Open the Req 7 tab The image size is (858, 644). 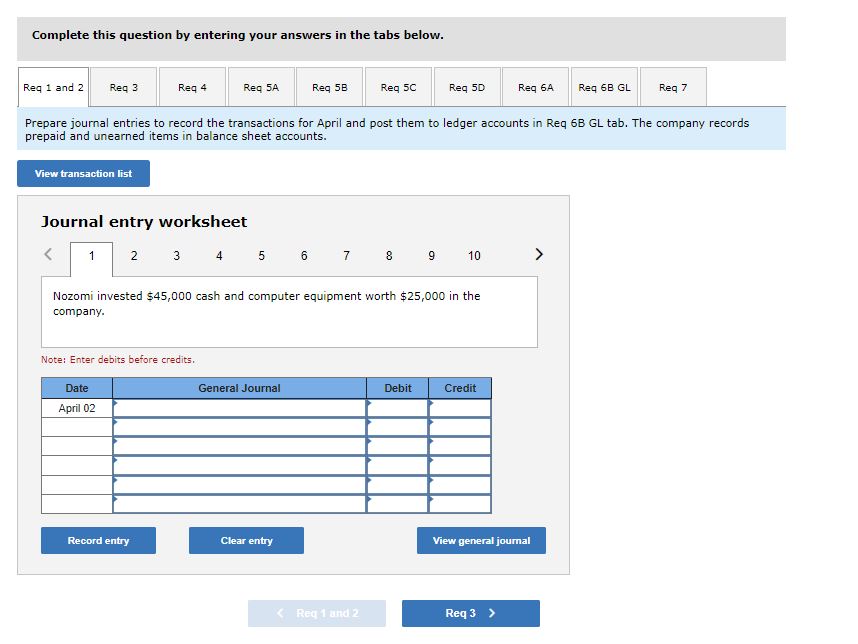click(673, 88)
